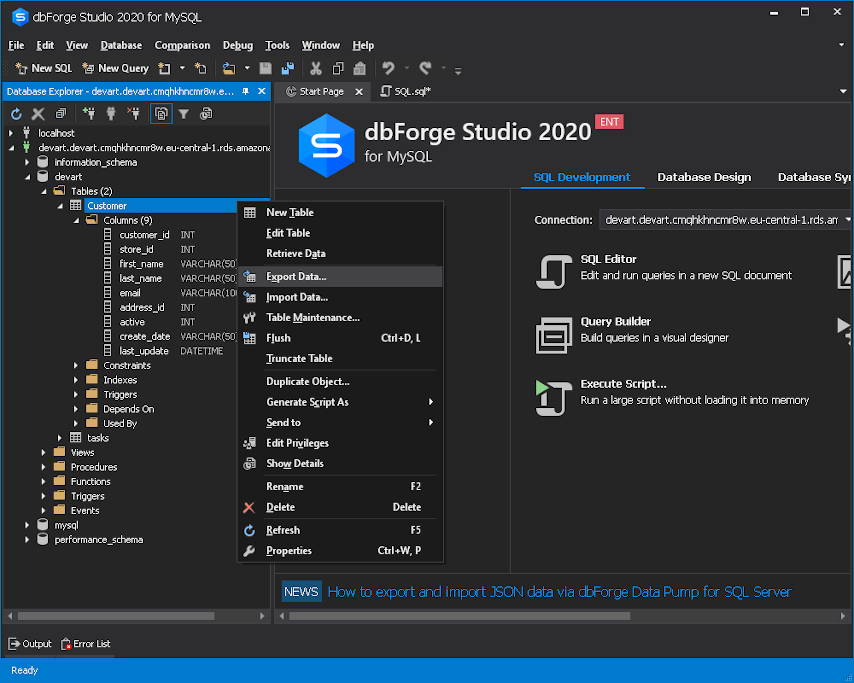Image resolution: width=854 pixels, height=683 pixels.
Task: Expand the tasks table node
Action: 60,438
